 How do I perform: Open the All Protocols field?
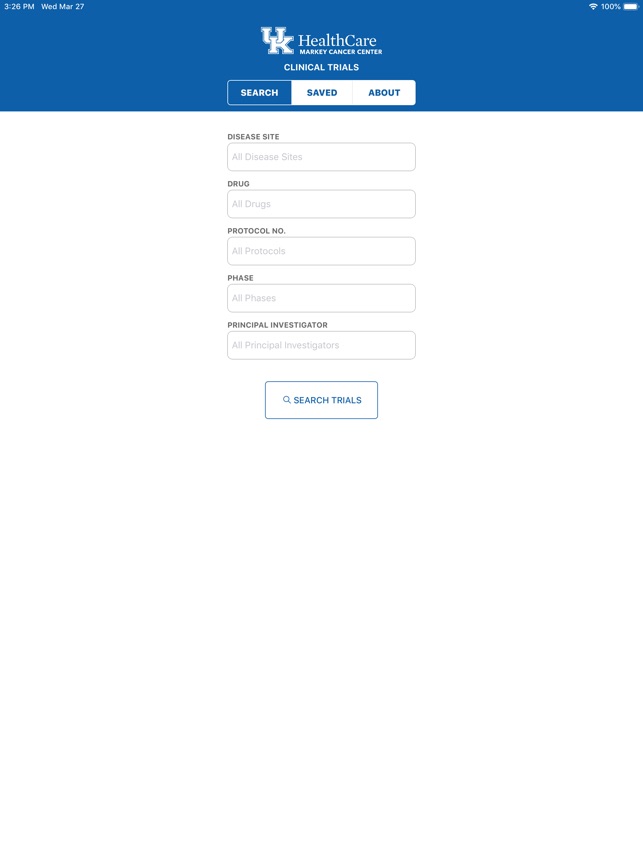pos(321,251)
